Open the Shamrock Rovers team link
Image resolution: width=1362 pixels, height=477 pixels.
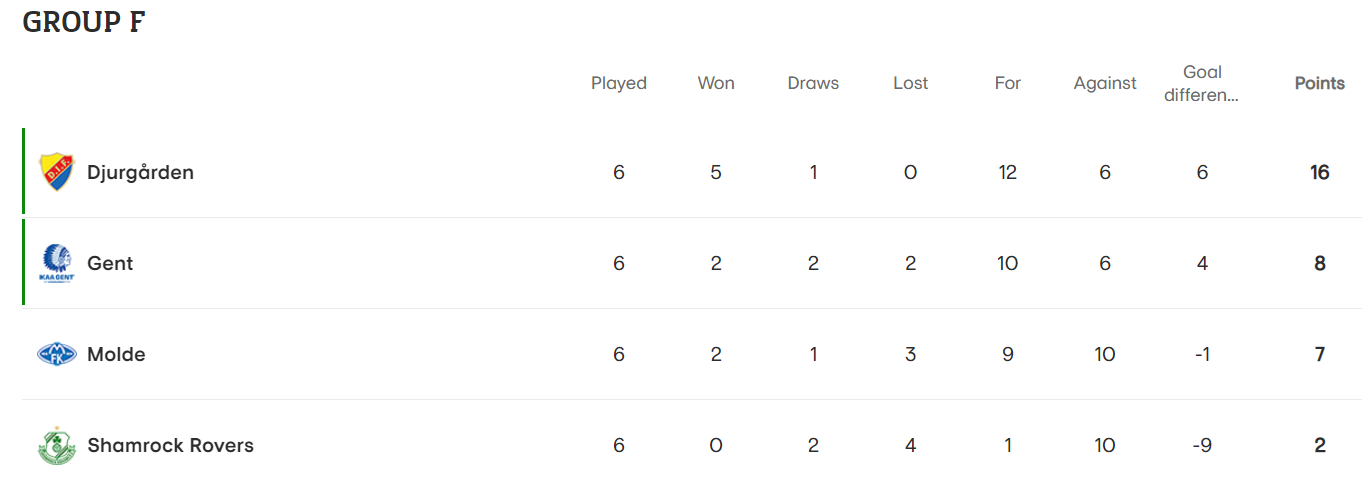[x=170, y=445]
